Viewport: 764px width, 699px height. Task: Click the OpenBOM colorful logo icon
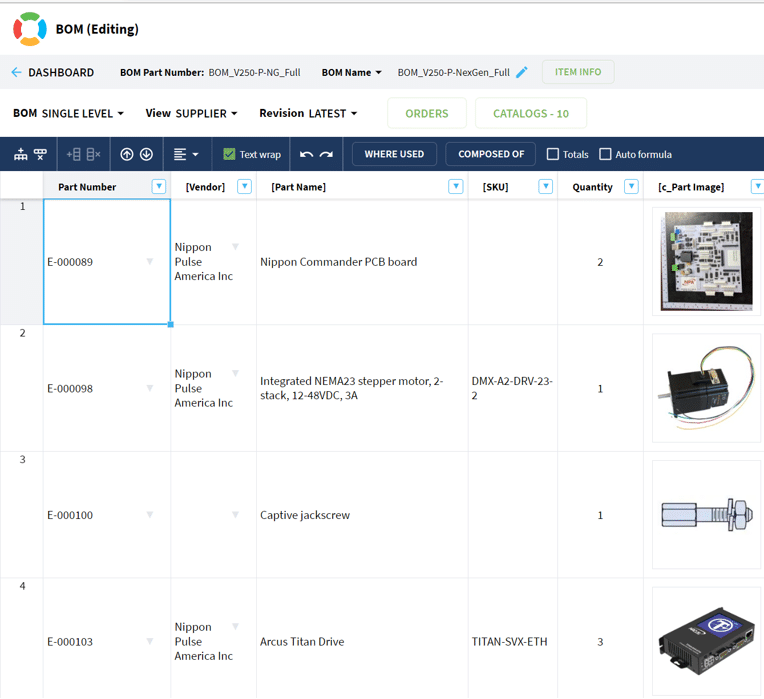[30, 29]
